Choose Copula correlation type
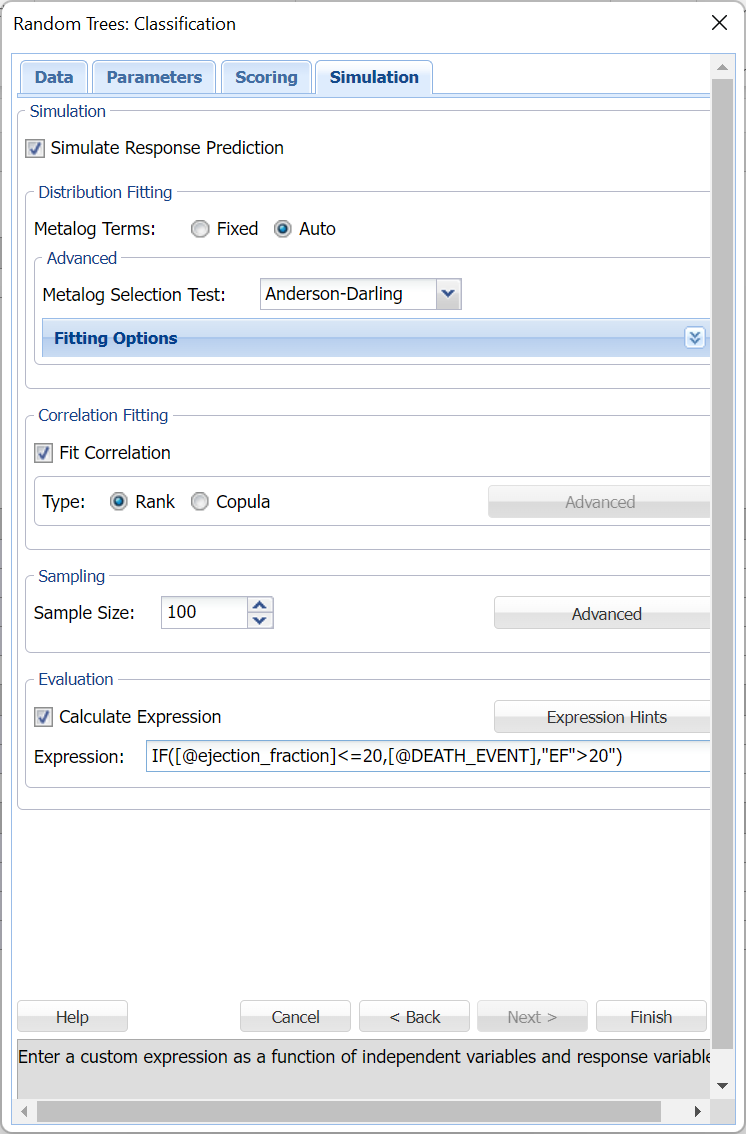The height and width of the screenshot is (1134, 747). [x=200, y=502]
